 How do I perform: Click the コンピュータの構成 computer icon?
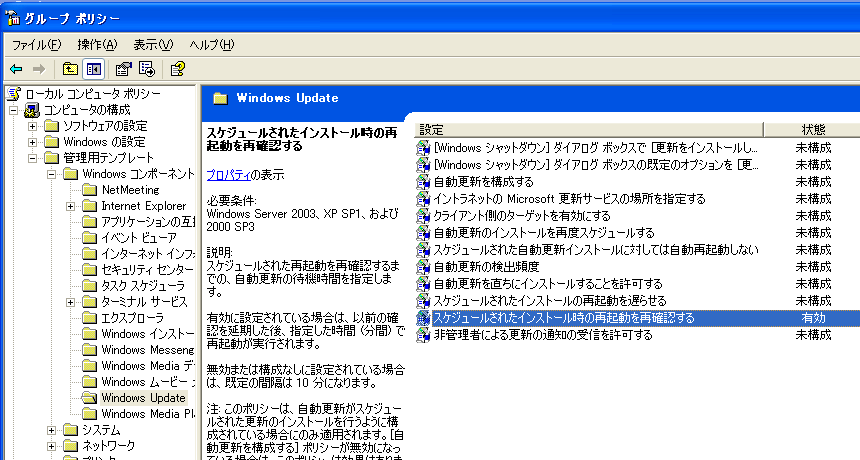point(32,110)
